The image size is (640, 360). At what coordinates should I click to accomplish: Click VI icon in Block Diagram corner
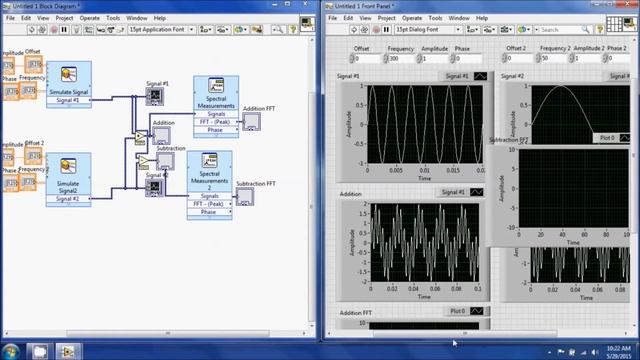(x=307, y=24)
